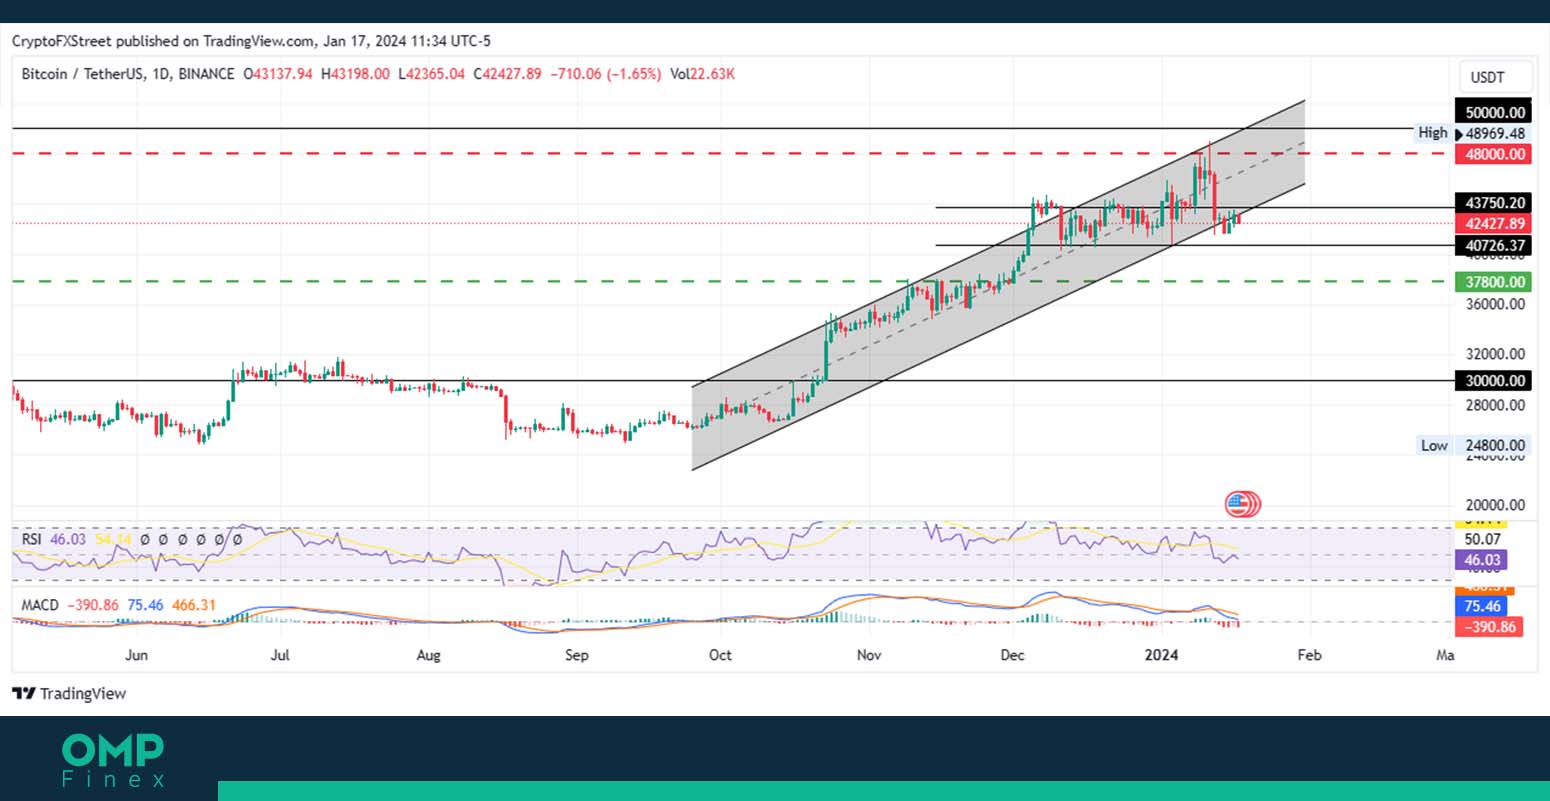
Task: Click the low price L42365.04
Action: (432, 74)
